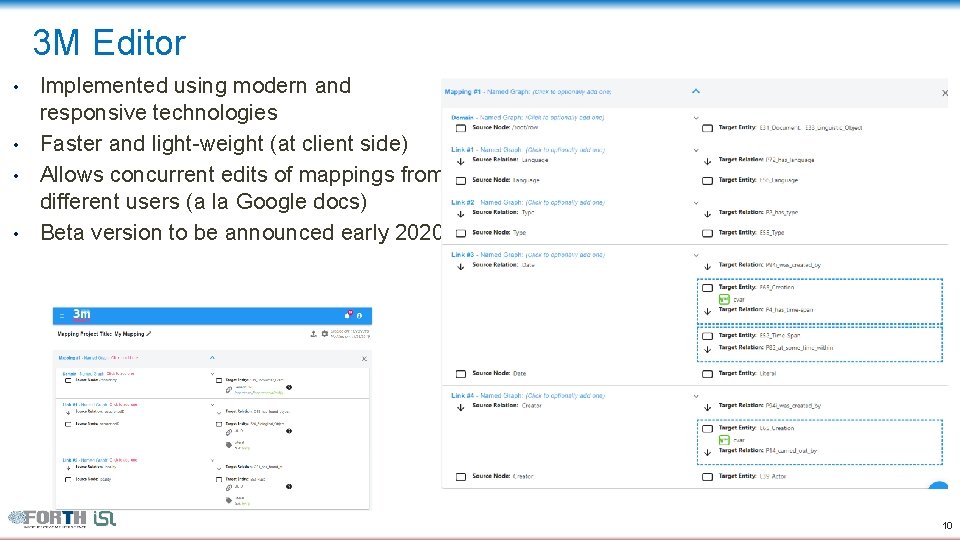Viewport: 960px width, 540px height.
Task: Click the Domain Named Graph link
Action: (x=527, y=118)
